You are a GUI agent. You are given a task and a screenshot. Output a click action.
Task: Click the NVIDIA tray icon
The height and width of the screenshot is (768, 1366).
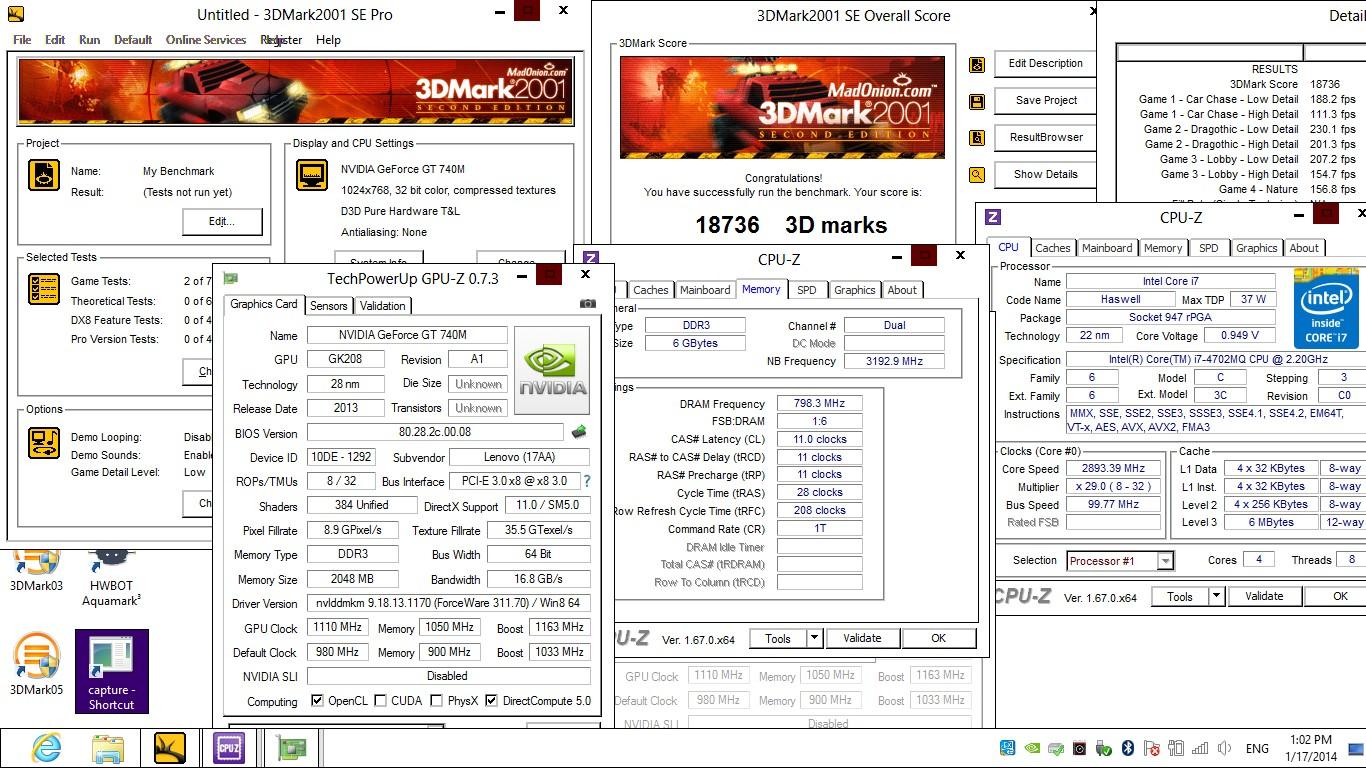pyautogui.click(x=1033, y=748)
